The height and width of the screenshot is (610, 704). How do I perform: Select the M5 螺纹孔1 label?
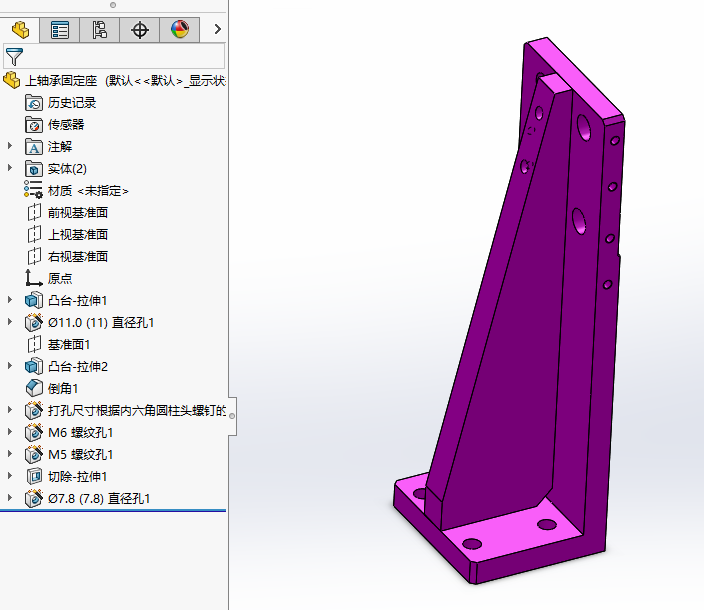[x=80, y=454]
